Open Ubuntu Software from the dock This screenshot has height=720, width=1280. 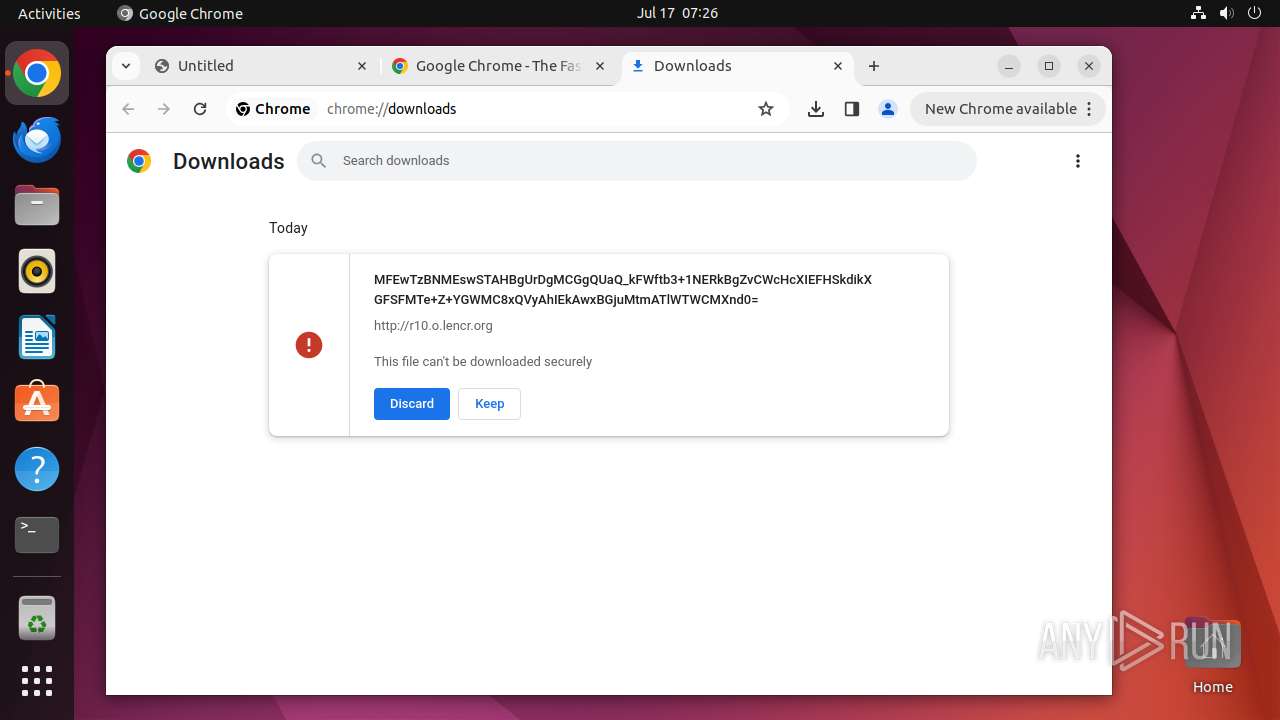(x=37, y=403)
